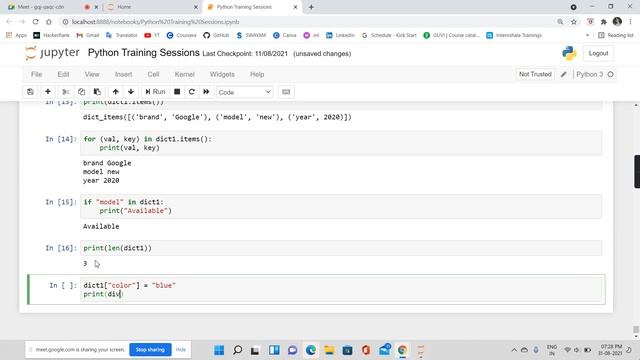Open browser extensions puzzle icon

604,22
